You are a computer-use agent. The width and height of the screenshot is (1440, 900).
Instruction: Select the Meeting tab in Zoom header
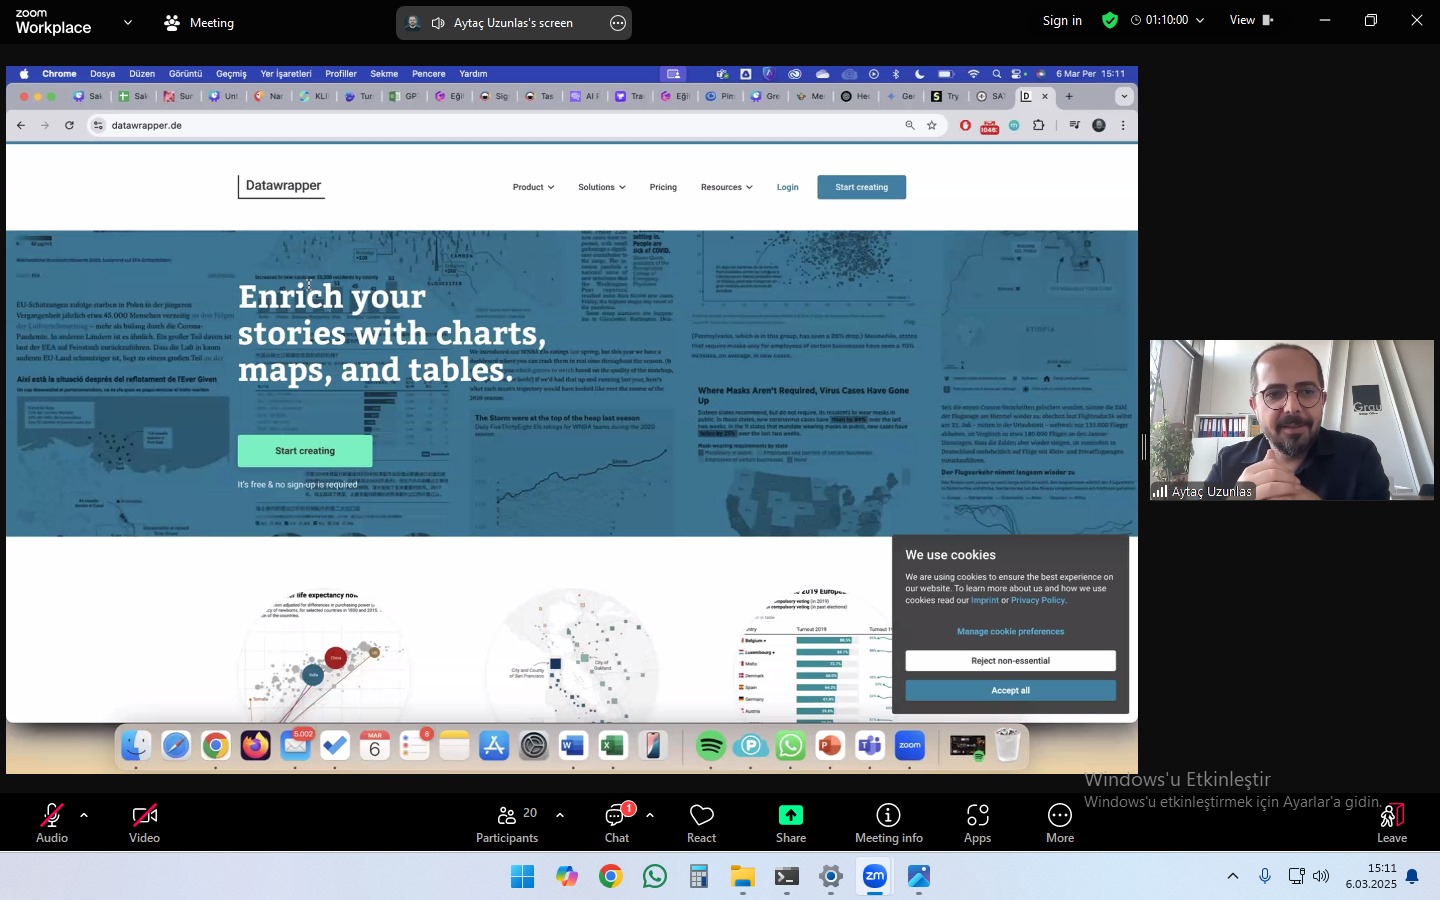coord(199,22)
